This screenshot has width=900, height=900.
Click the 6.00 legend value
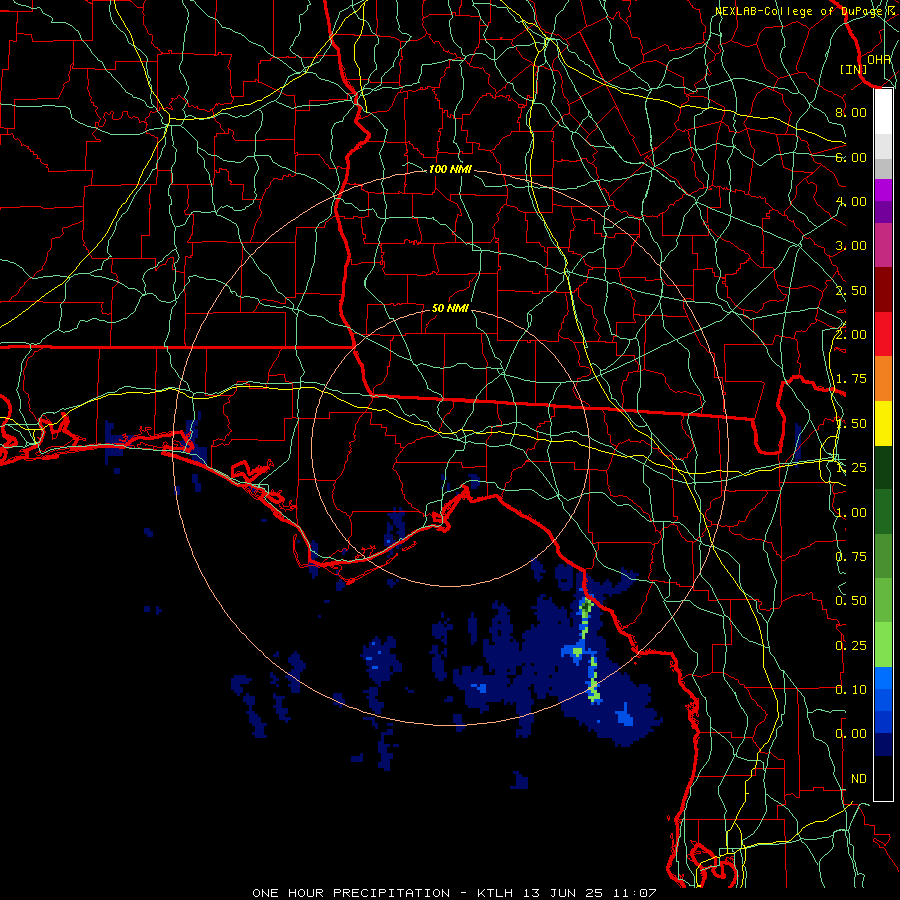[x=851, y=157]
